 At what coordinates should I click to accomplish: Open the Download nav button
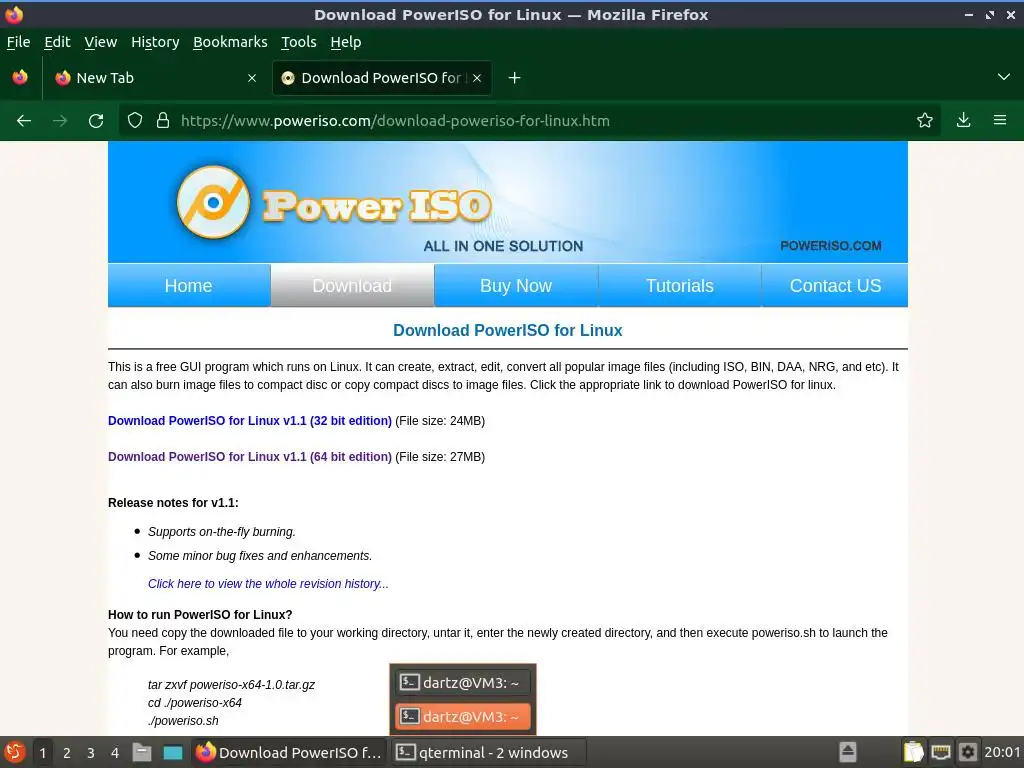point(352,285)
